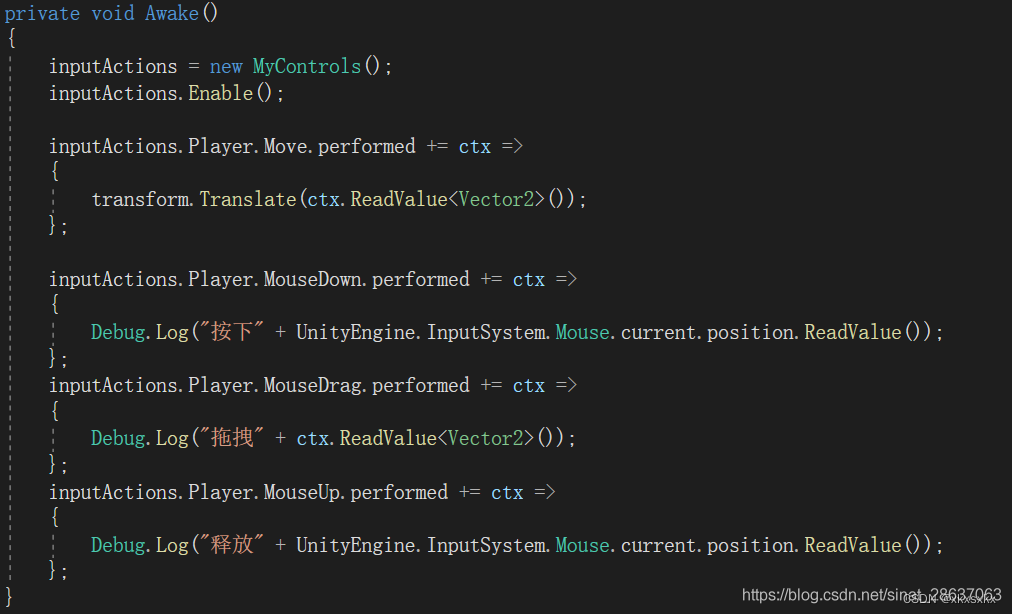Click 'ReadValue' in the 释放 log line

click(853, 546)
